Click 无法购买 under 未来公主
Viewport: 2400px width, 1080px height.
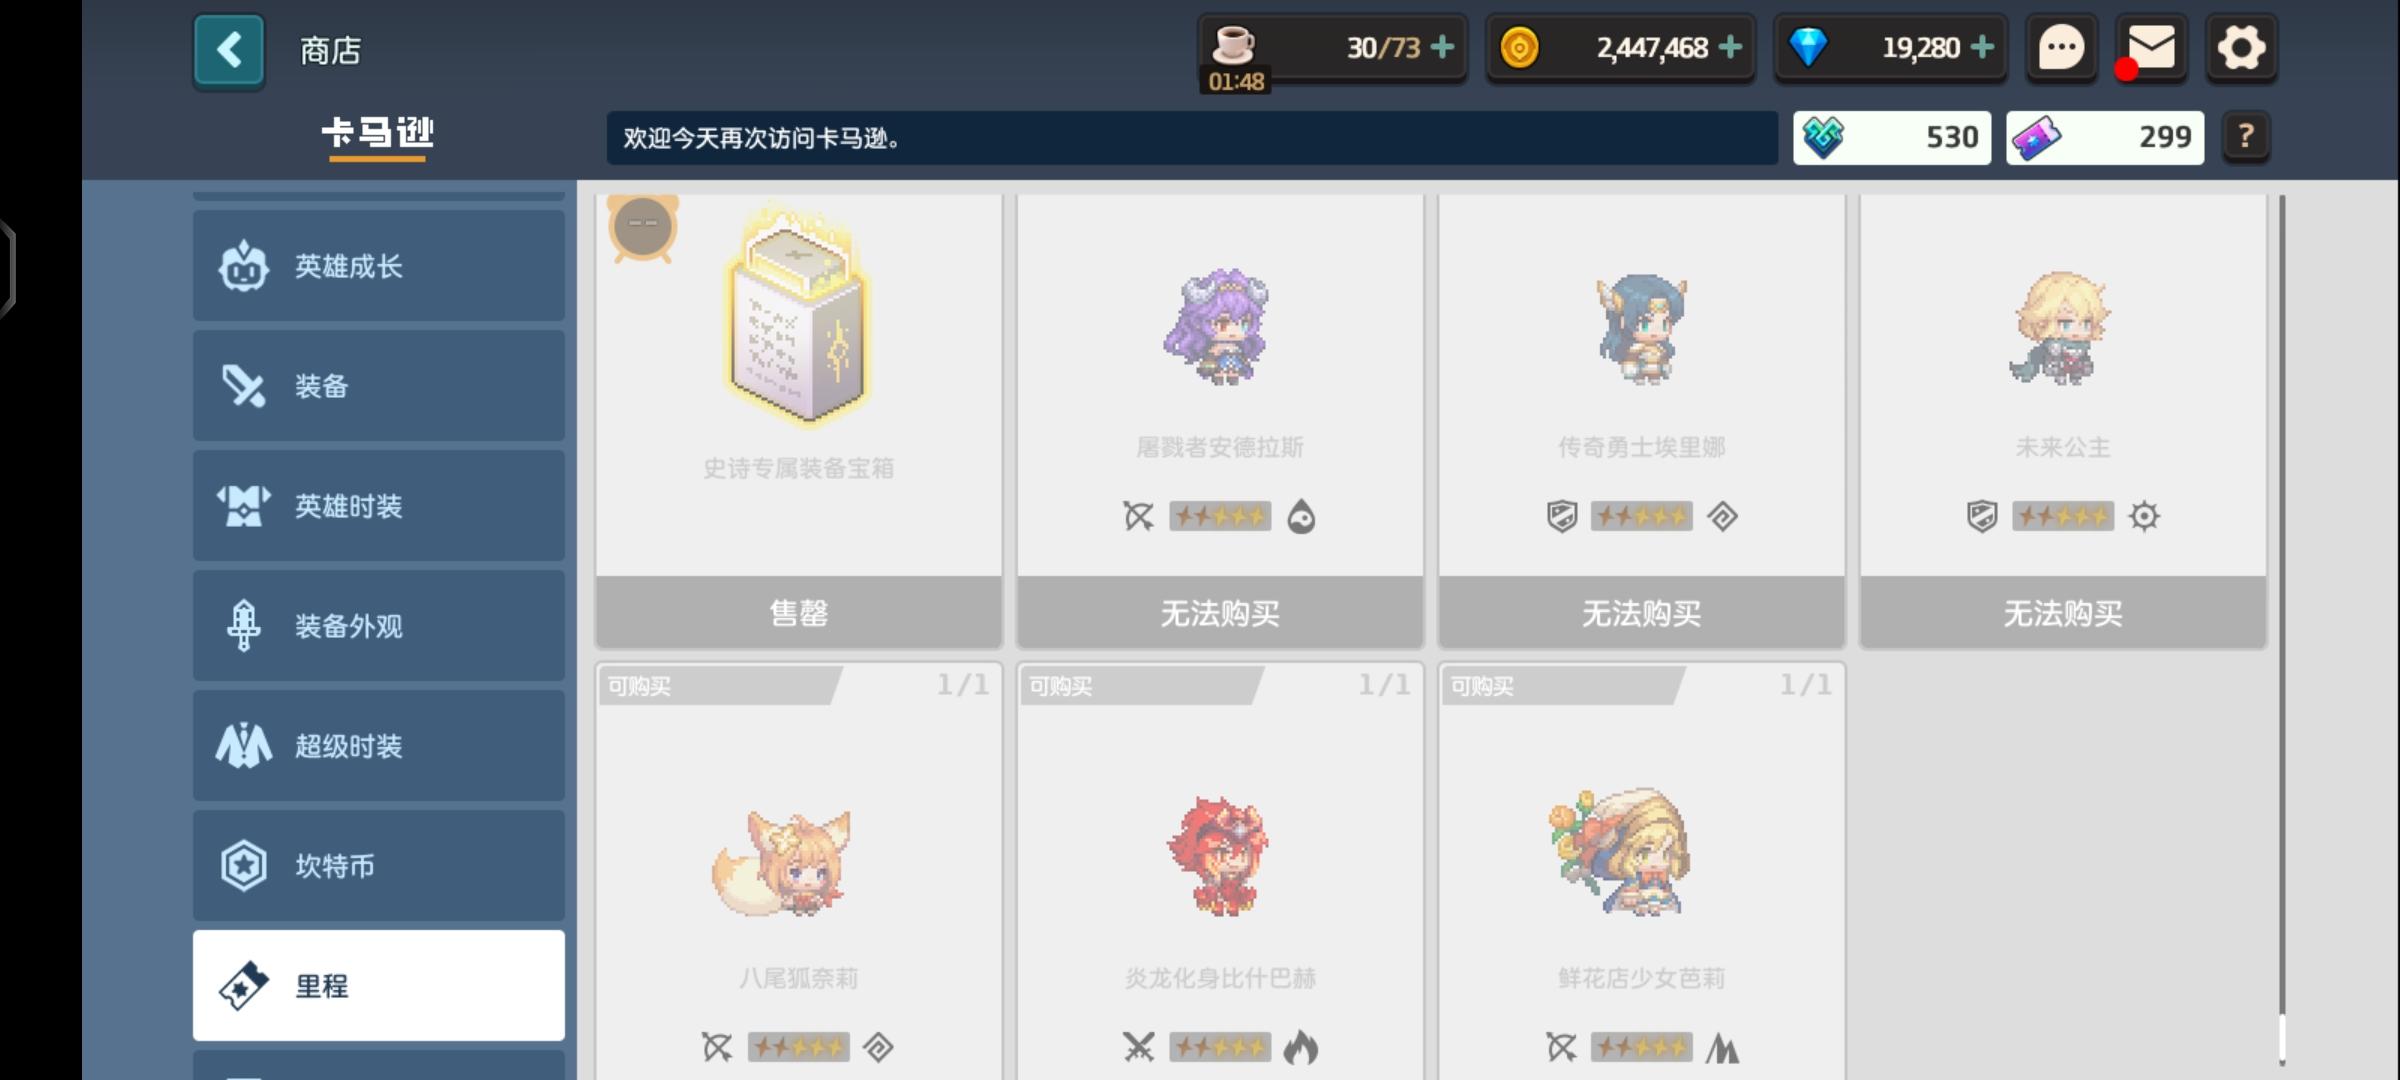pyautogui.click(x=2063, y=612)
